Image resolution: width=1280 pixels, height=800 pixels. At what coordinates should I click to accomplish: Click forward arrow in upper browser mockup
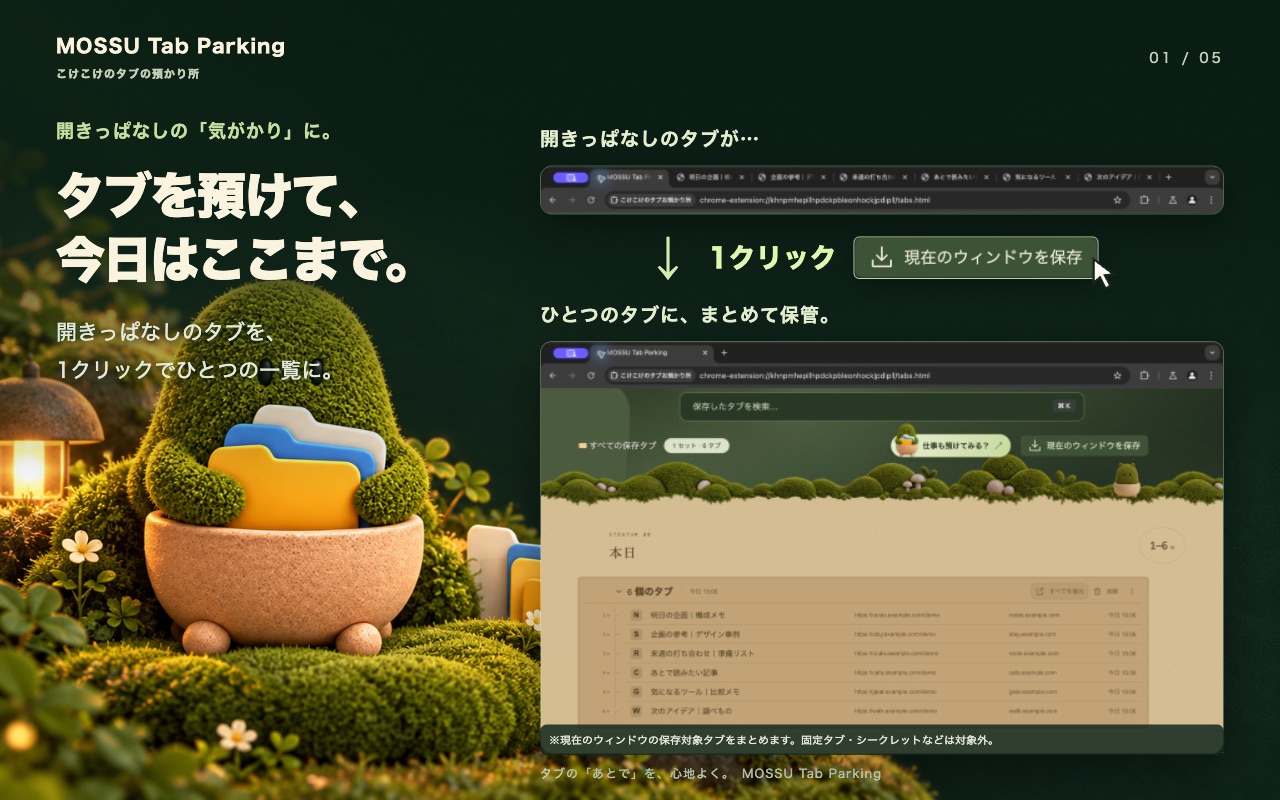coord(572,200)
